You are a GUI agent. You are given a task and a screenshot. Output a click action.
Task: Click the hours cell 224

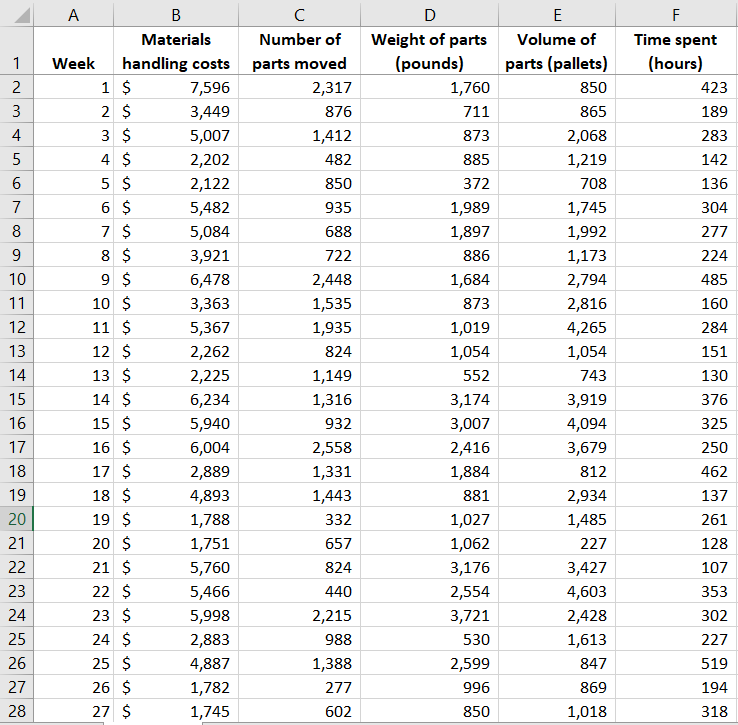[676, 255]
